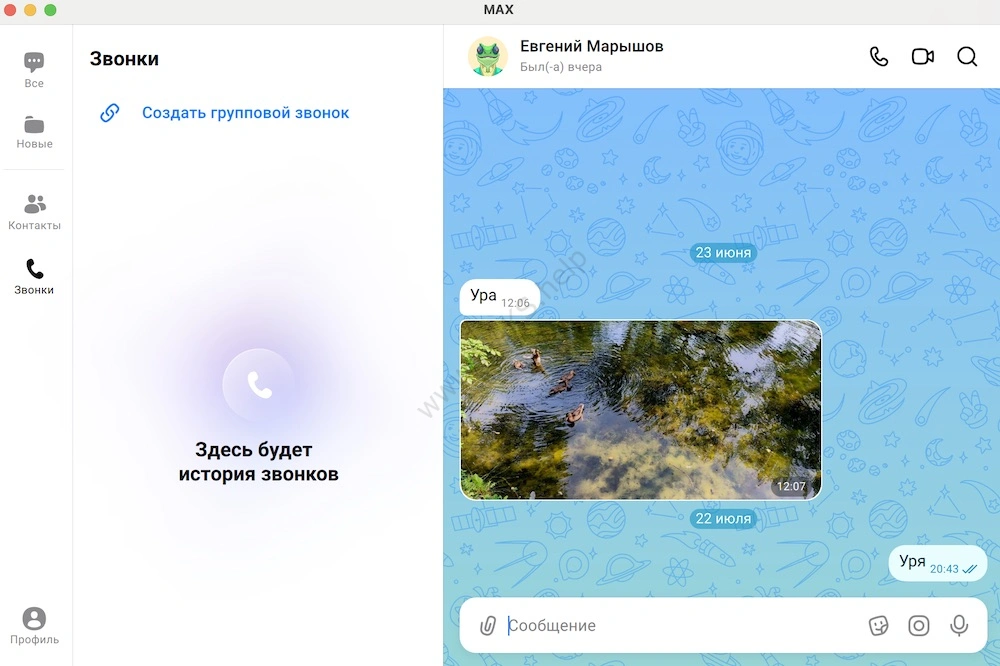Record a voice message with microphone
The image size is (1000, 666).
958,626
